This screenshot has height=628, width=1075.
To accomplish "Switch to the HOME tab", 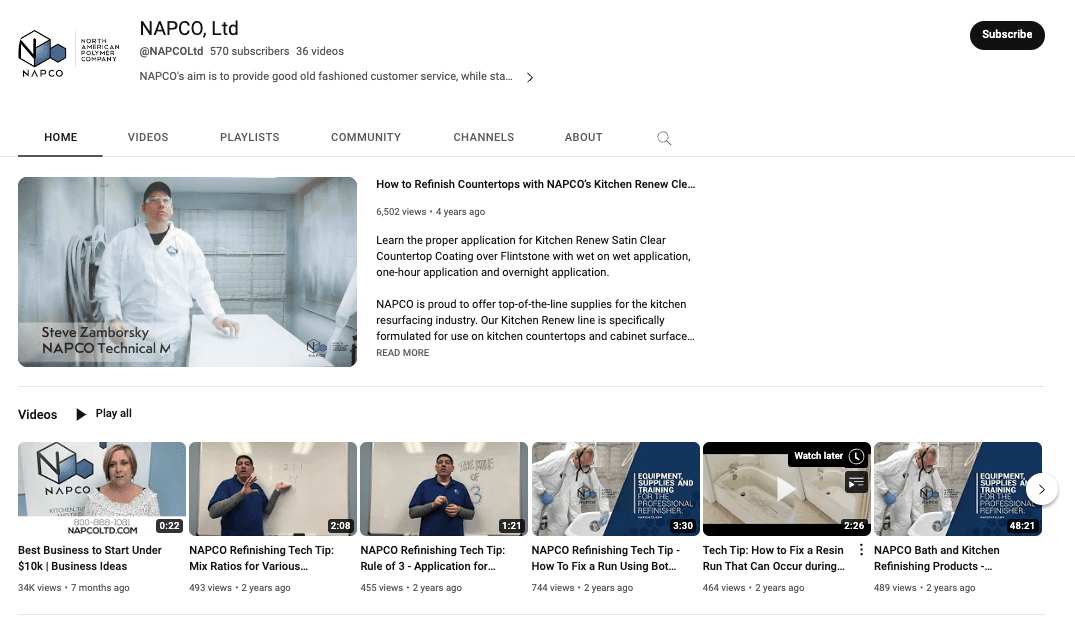I will click(x=60, y=137).
